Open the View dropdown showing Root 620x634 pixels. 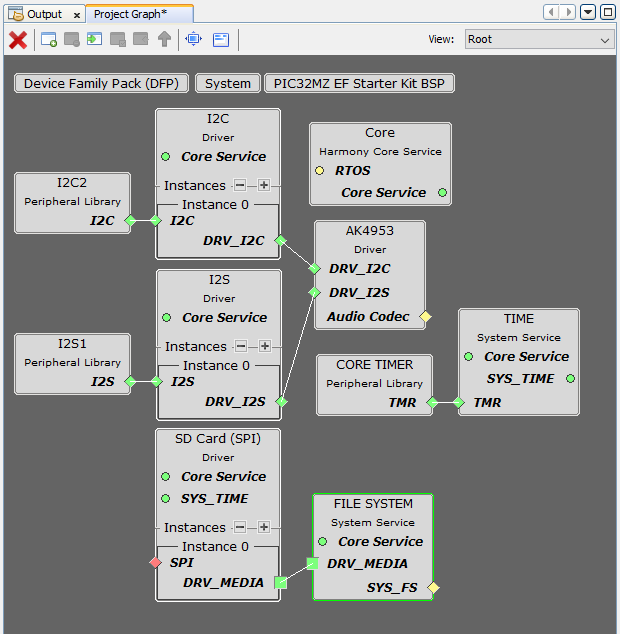click(x=538, y=40)
